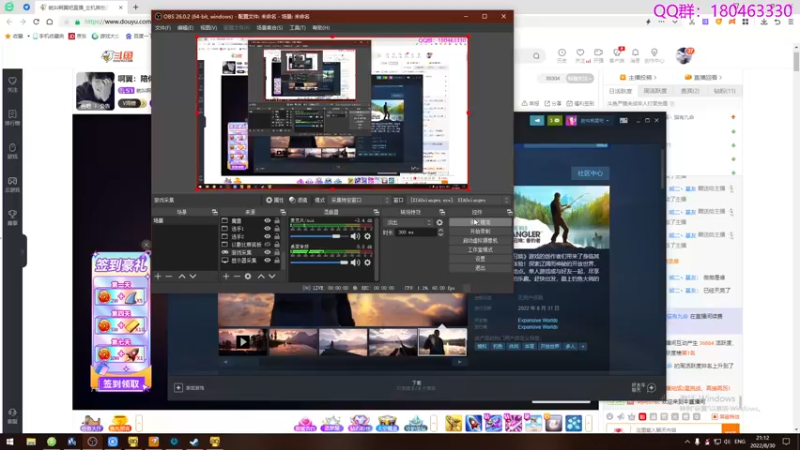Open Filters for the selected OBS source
This screenshot has width=800, height=450.
(298, 200)
